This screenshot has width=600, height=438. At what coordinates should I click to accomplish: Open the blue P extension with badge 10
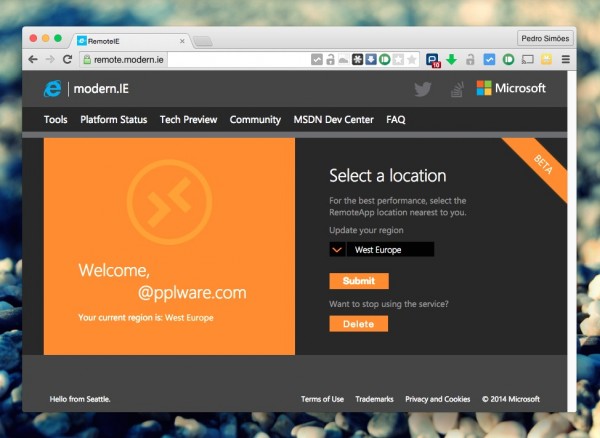433,60
